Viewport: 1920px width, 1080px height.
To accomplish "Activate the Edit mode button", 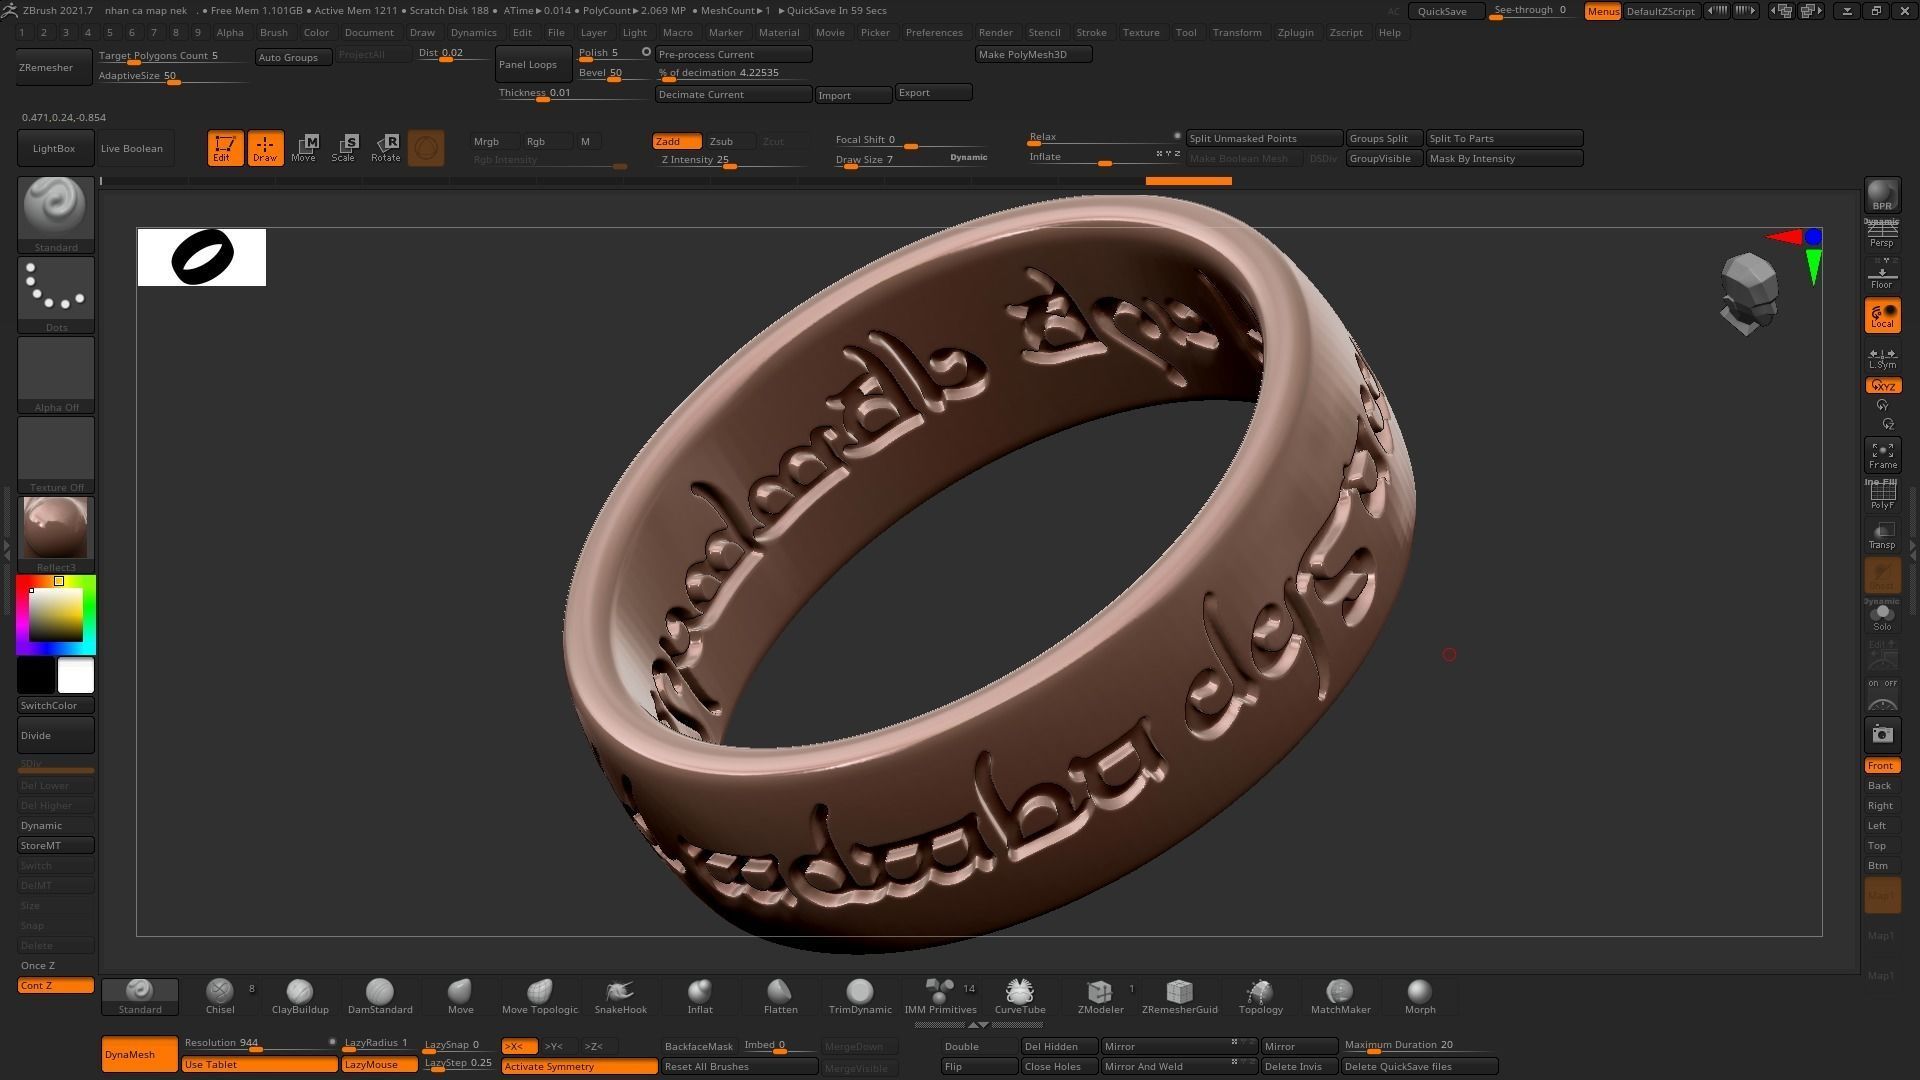I will point(225,148).
